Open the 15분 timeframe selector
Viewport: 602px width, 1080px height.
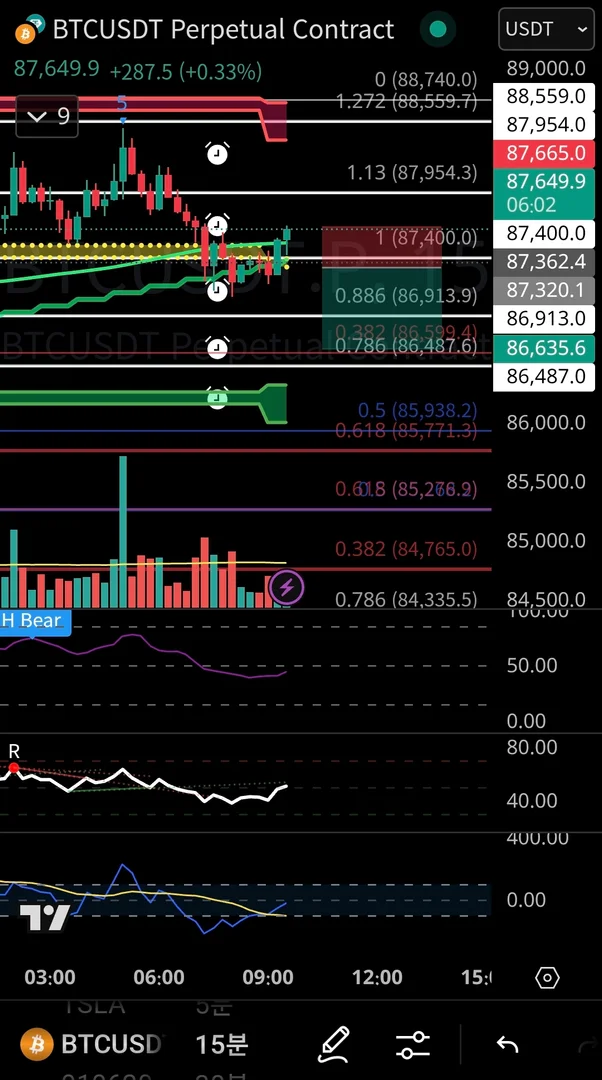tap(222, 1044)
